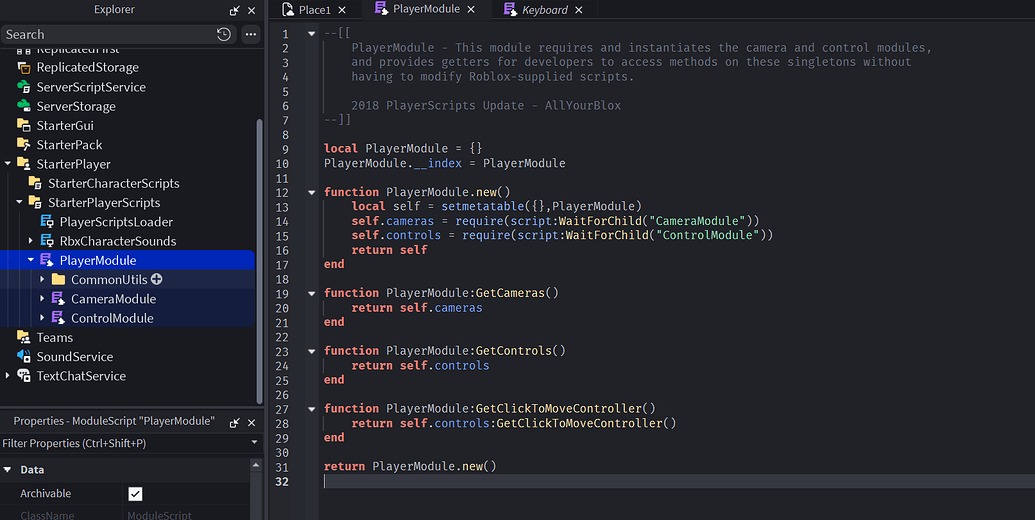1035x520 pixels.
Task: Pop out the Explorer panel
Action: tap(234, 11)
